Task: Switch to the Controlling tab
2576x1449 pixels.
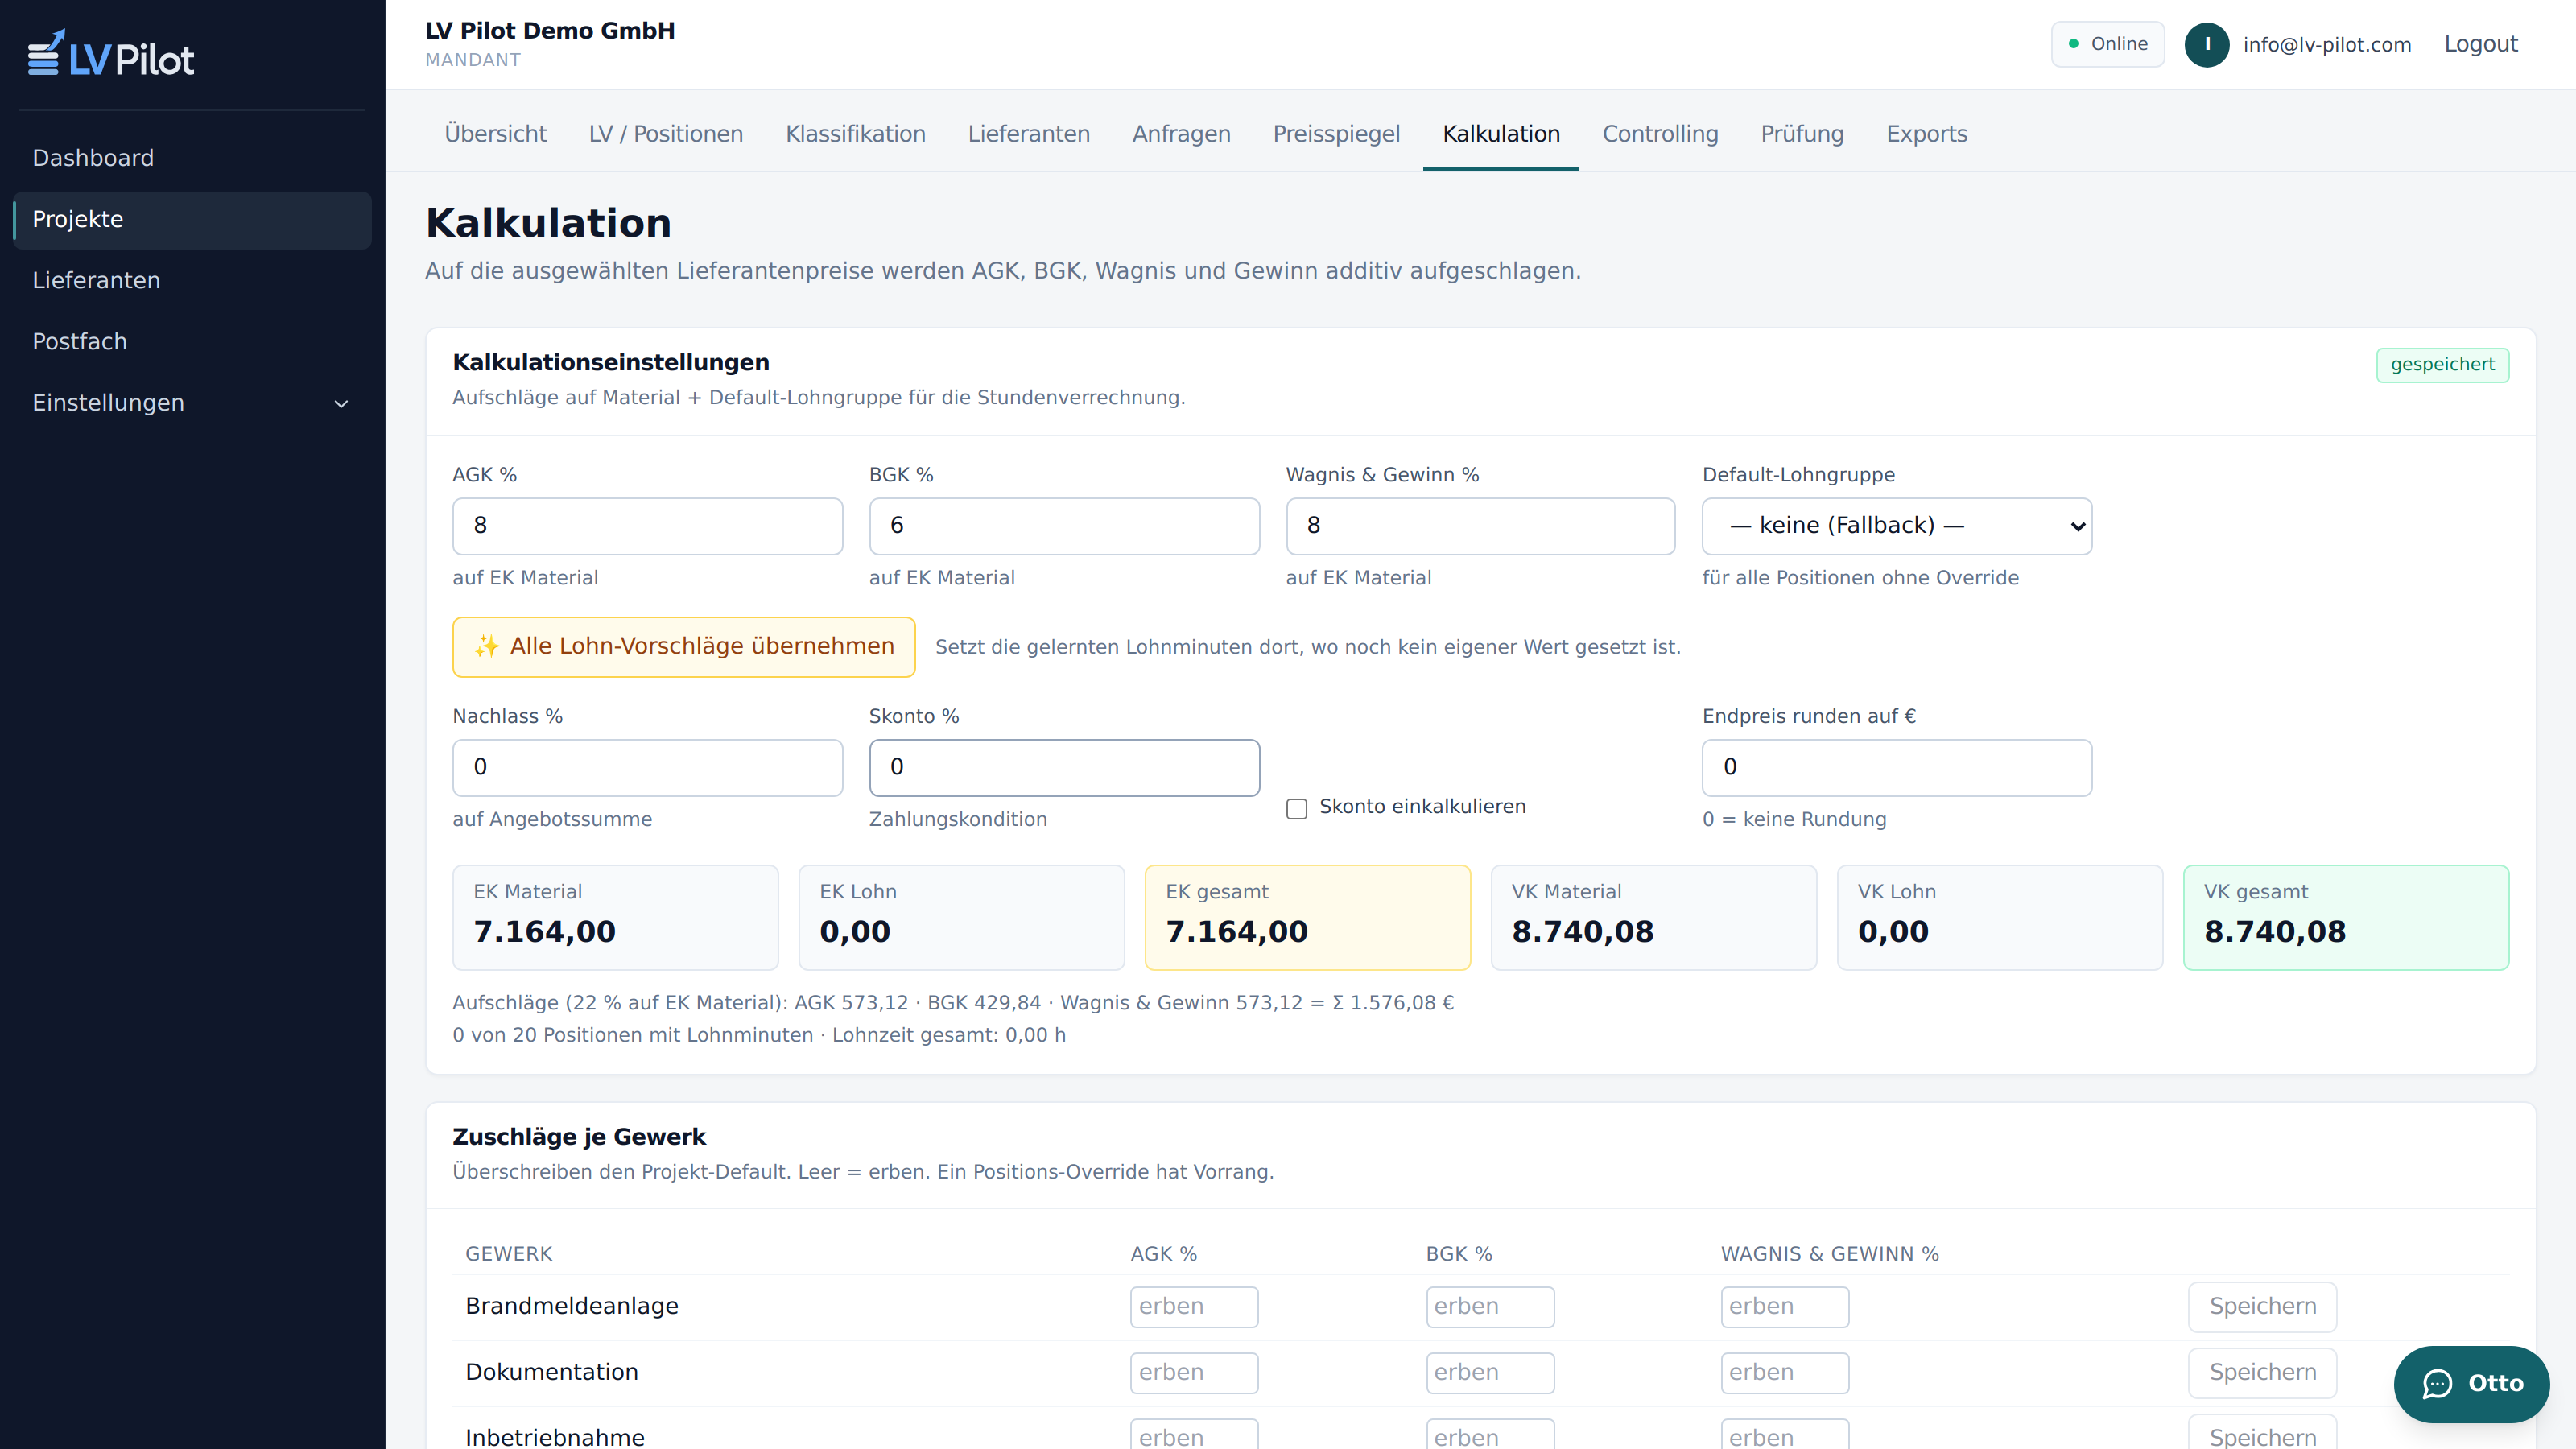Action: tap(1660, 134)
